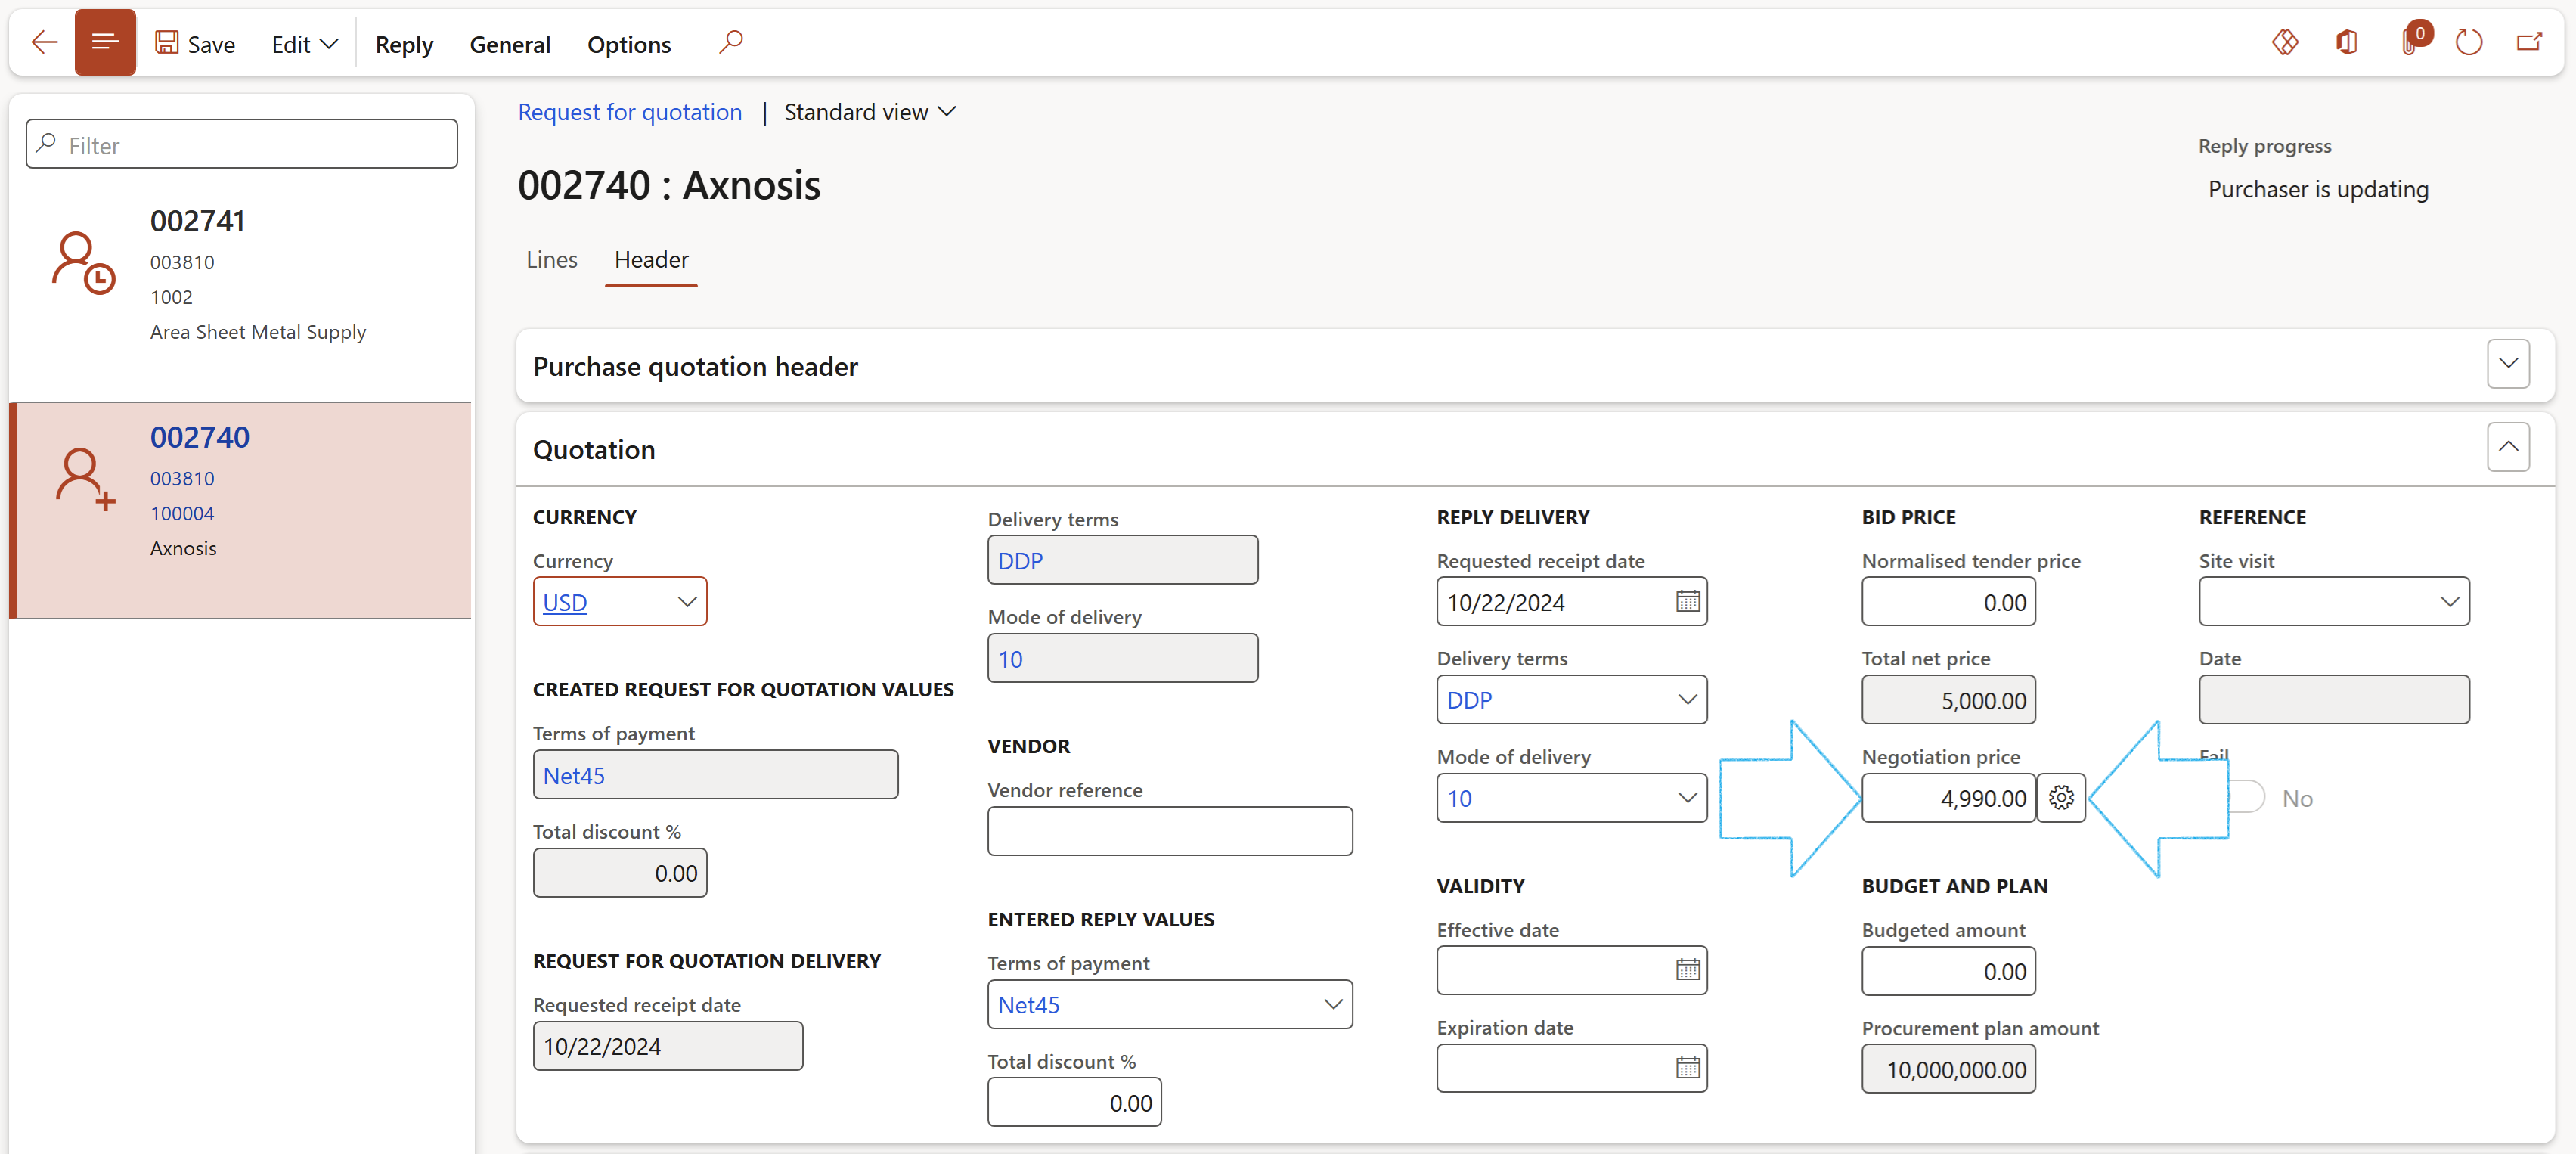Open the USD currency link
This screenshot has height=1154, width=2576.
click(565, 602)
